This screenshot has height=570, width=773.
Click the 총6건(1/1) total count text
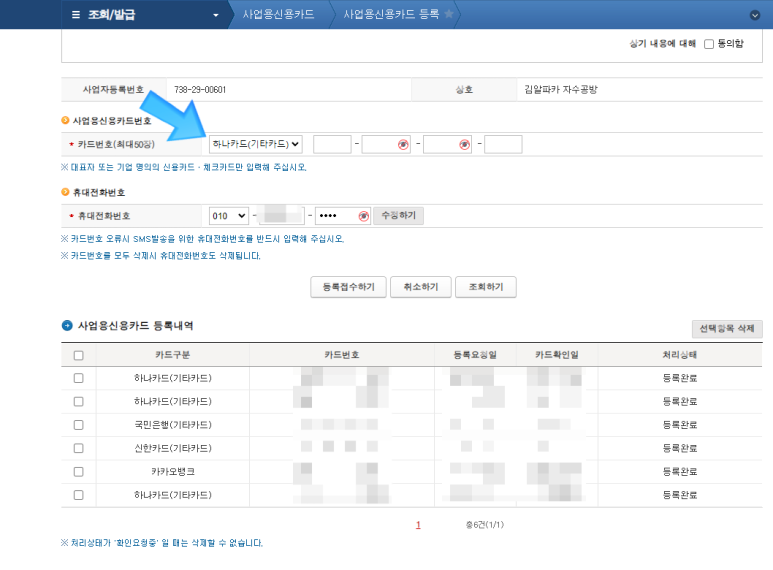[x=485, y=525]
